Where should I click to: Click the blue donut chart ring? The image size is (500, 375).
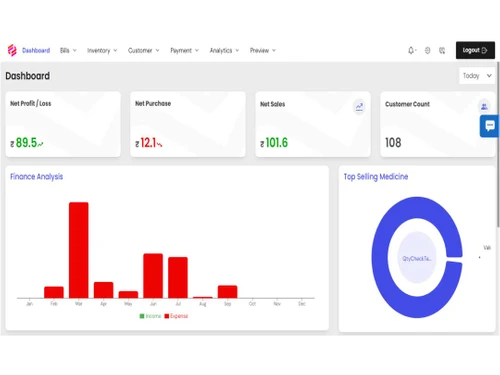380,257
